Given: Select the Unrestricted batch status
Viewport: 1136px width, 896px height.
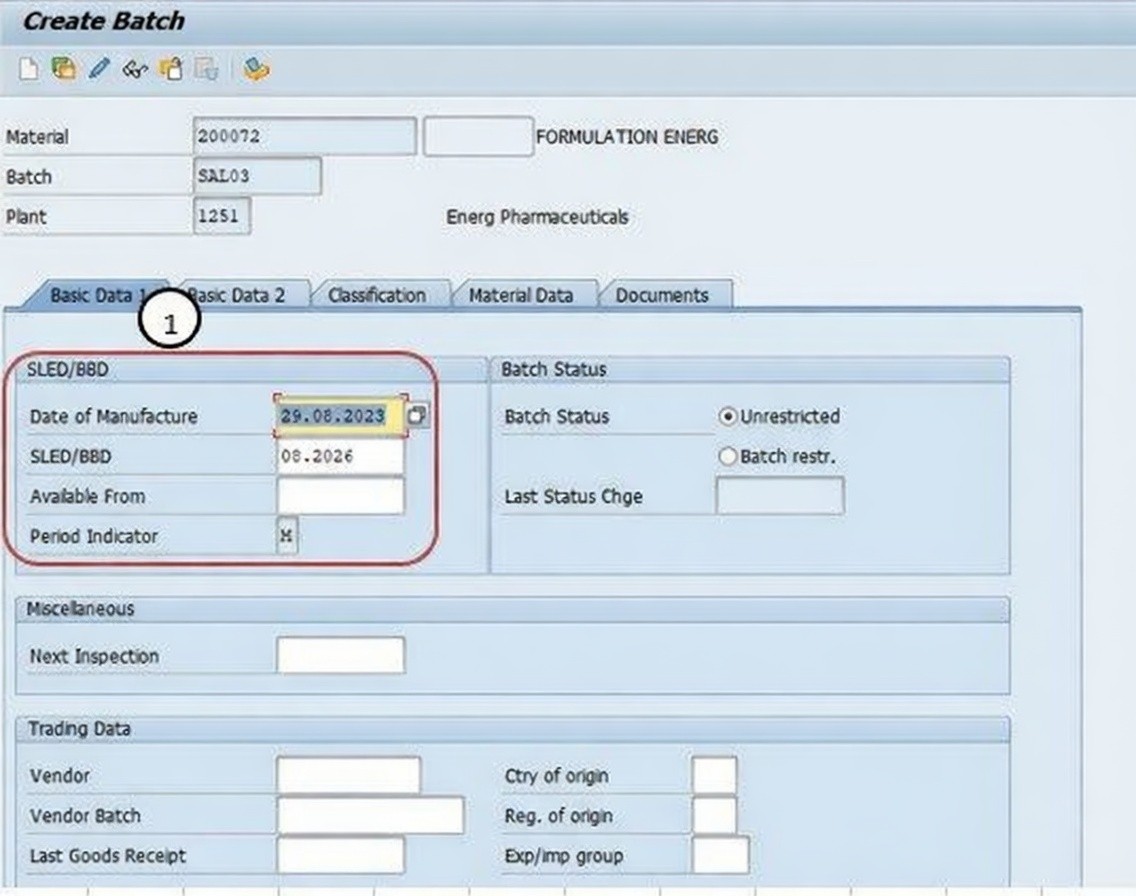Looking at the screenshot, I should [x=728, y=416].
